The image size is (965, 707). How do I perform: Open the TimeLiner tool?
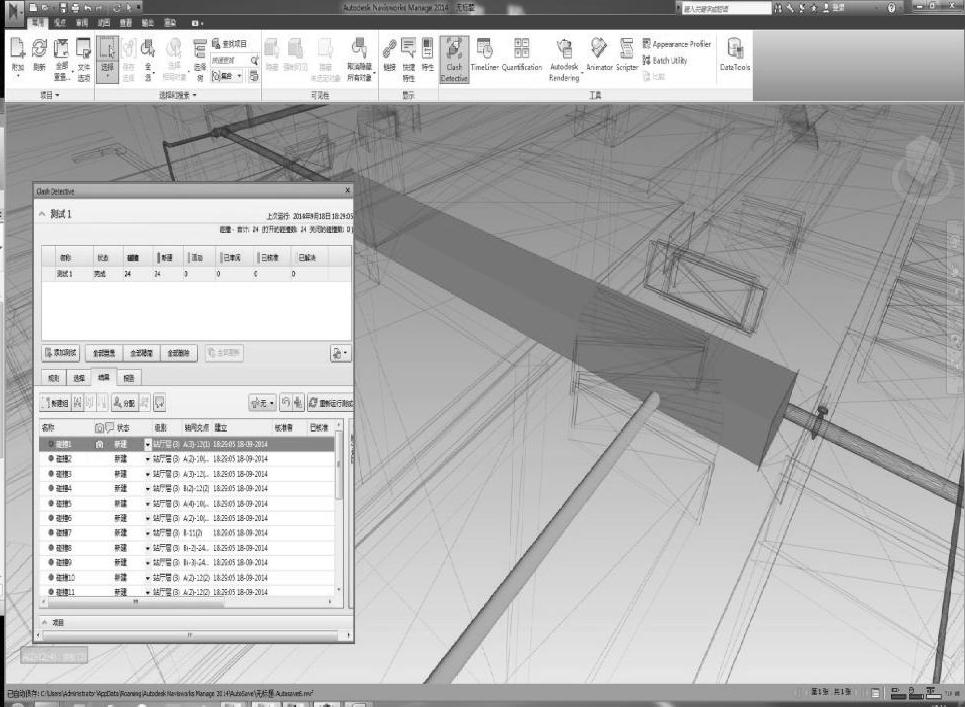484,55
